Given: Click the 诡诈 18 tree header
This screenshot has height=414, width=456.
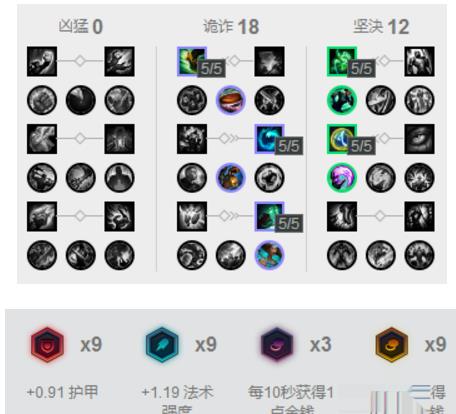Looking at the screenshot, I should 231,26.
